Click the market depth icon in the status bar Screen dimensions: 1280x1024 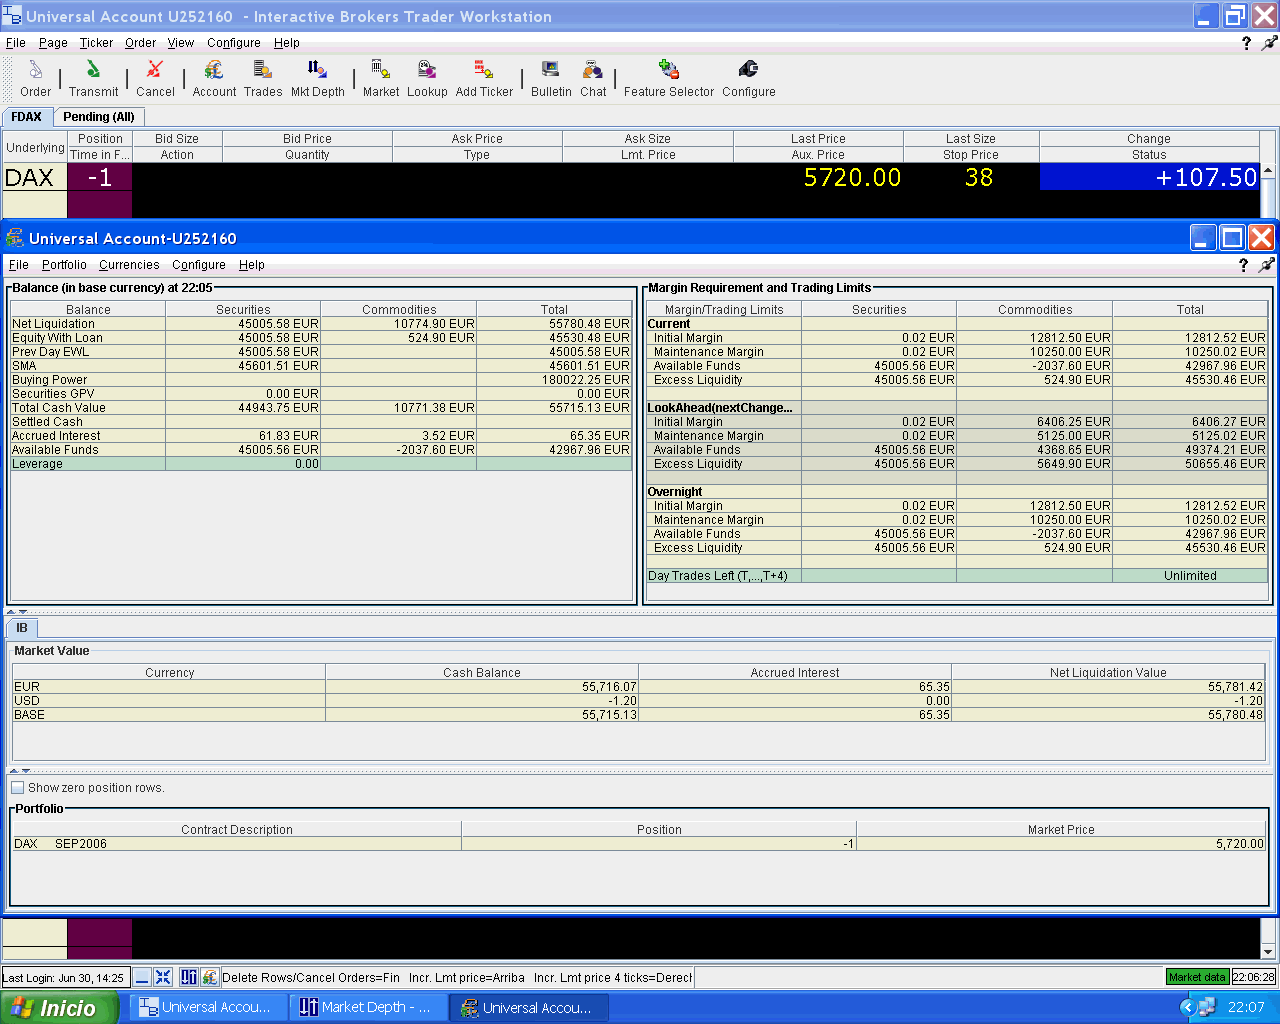pyautogui.click(x=189, y=977)
